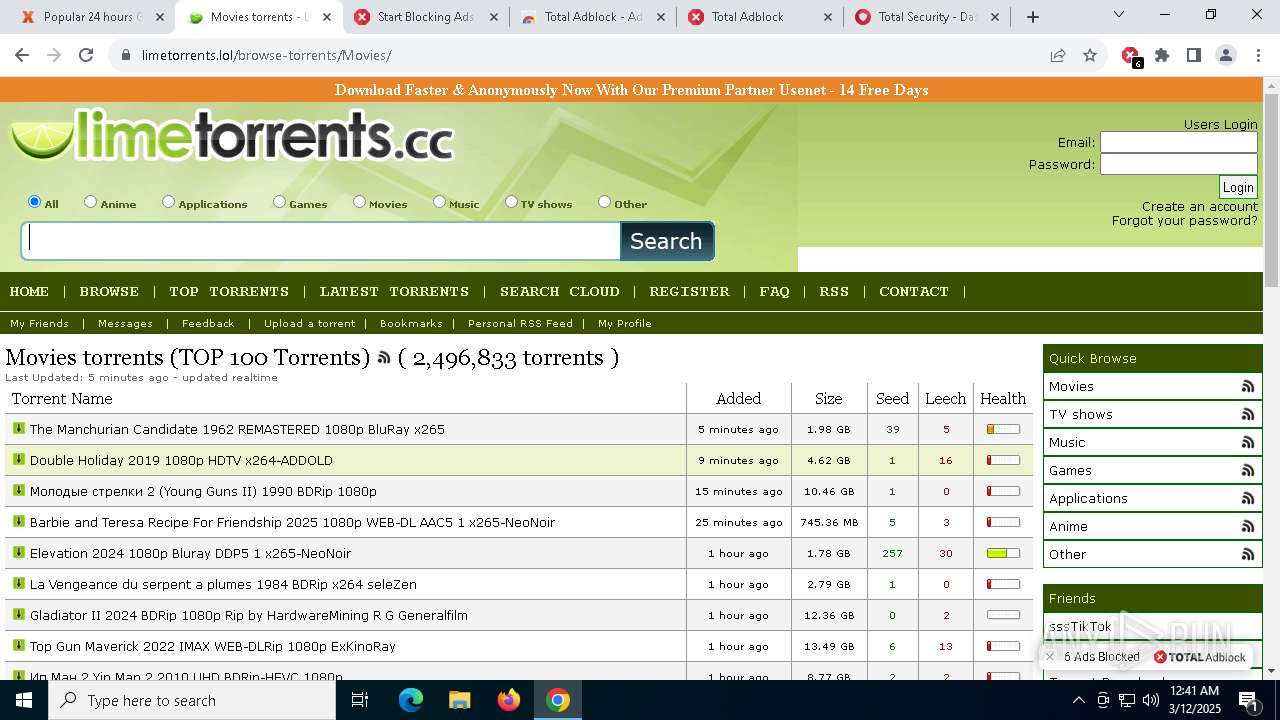Screen dimensions: 1280x720
Task: Click the Email login field
Action: pyautogui.click(x=1179, y=142)
